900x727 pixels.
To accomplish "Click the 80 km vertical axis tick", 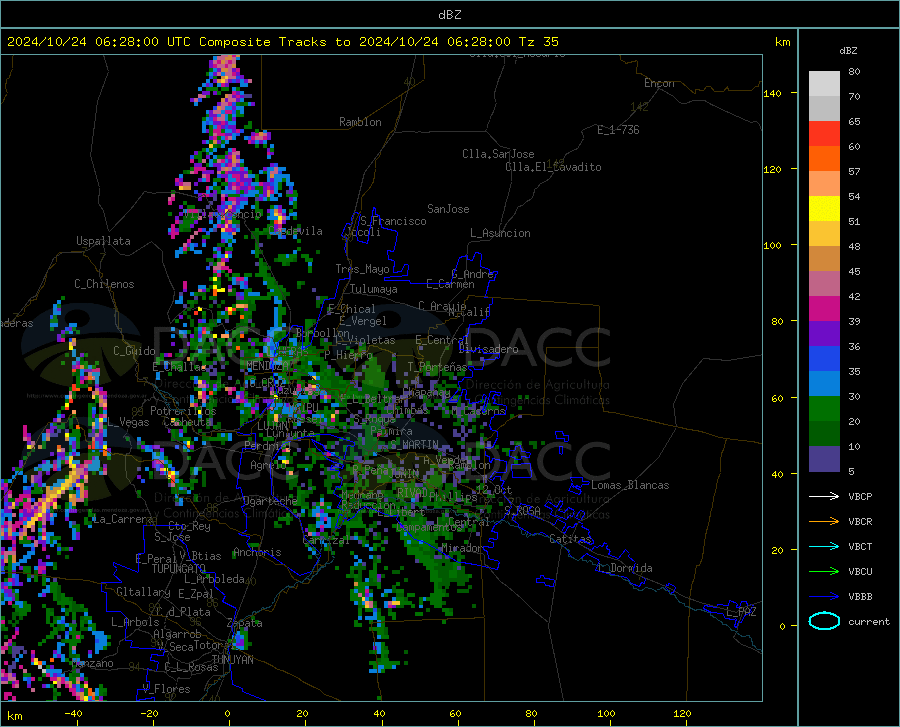I will pyautogui.click(x=777, y=321).
